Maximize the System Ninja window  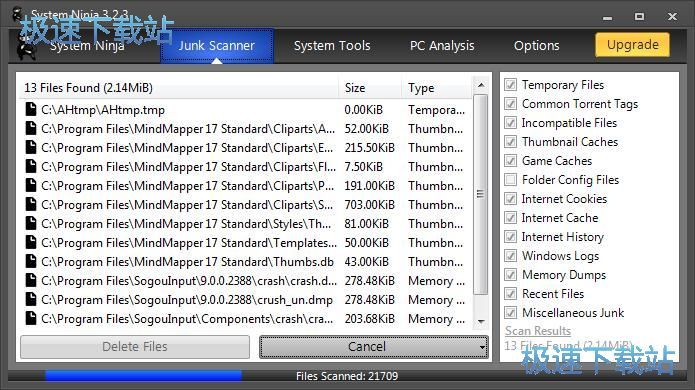pos(639,16)
